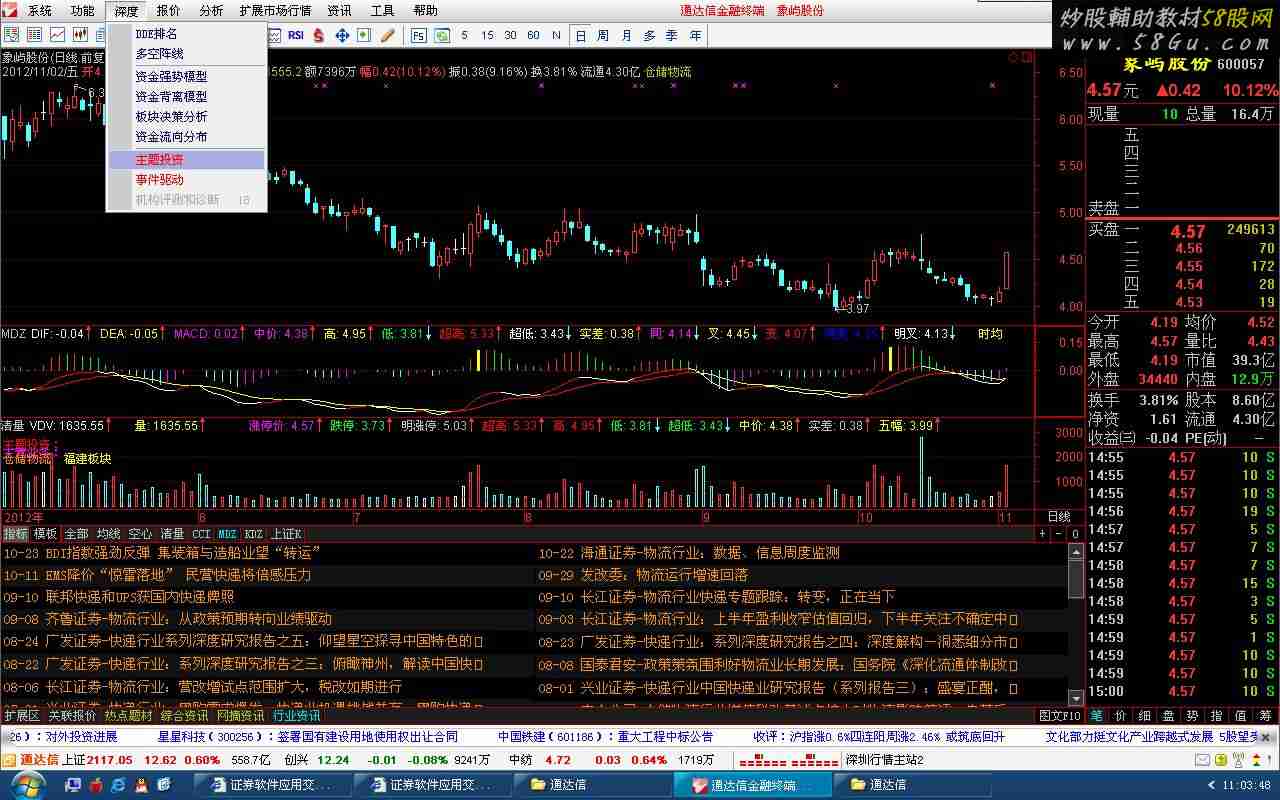Open the 分析 menu
The width and height of the screenshot is (1280, 800).
(211, 11)
